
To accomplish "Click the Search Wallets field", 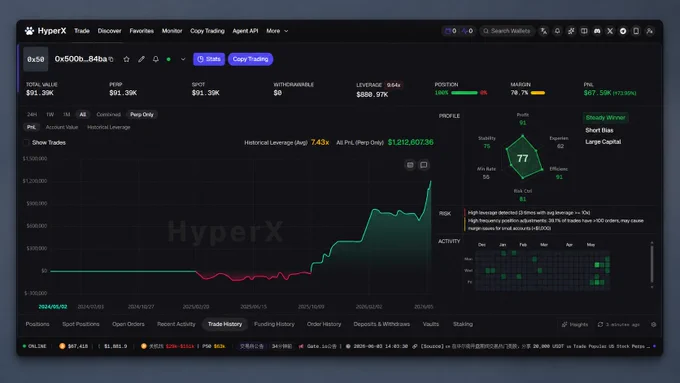I will tap(507, 31).
